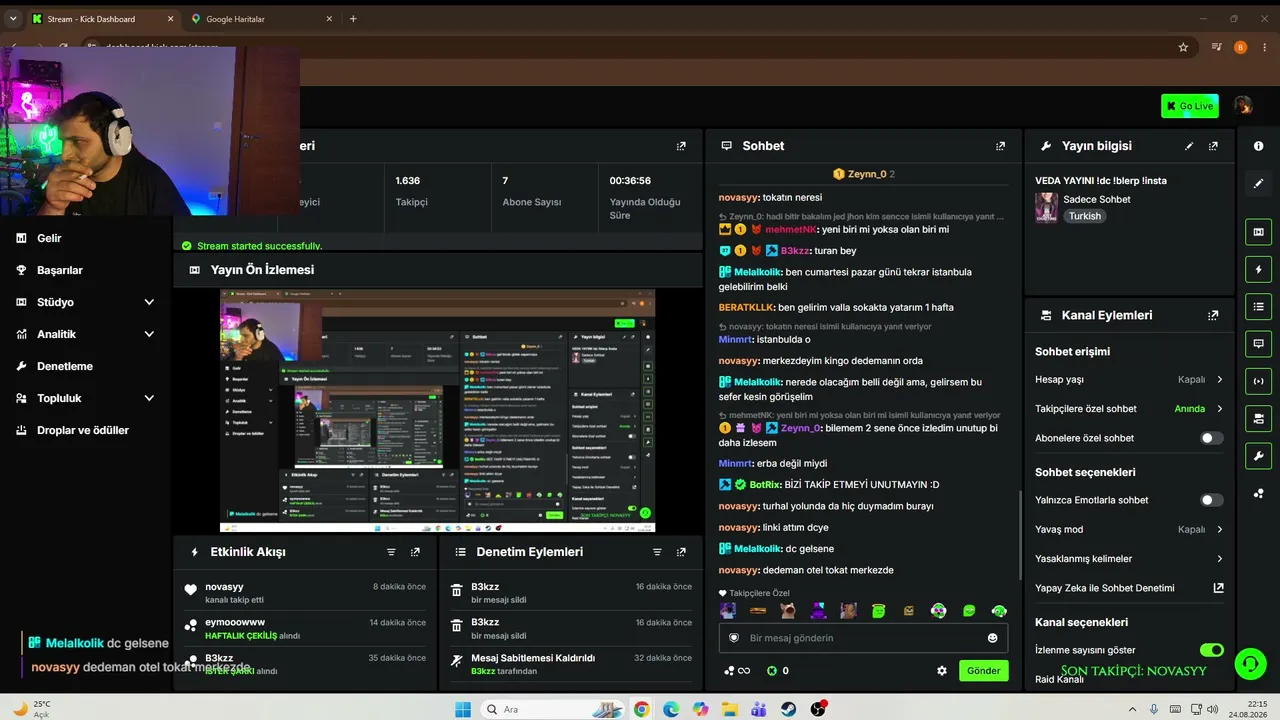This screenshot has width=1280, height=720.
Task: Open File Explorer from the taskbar
Action: pos(730,709)
